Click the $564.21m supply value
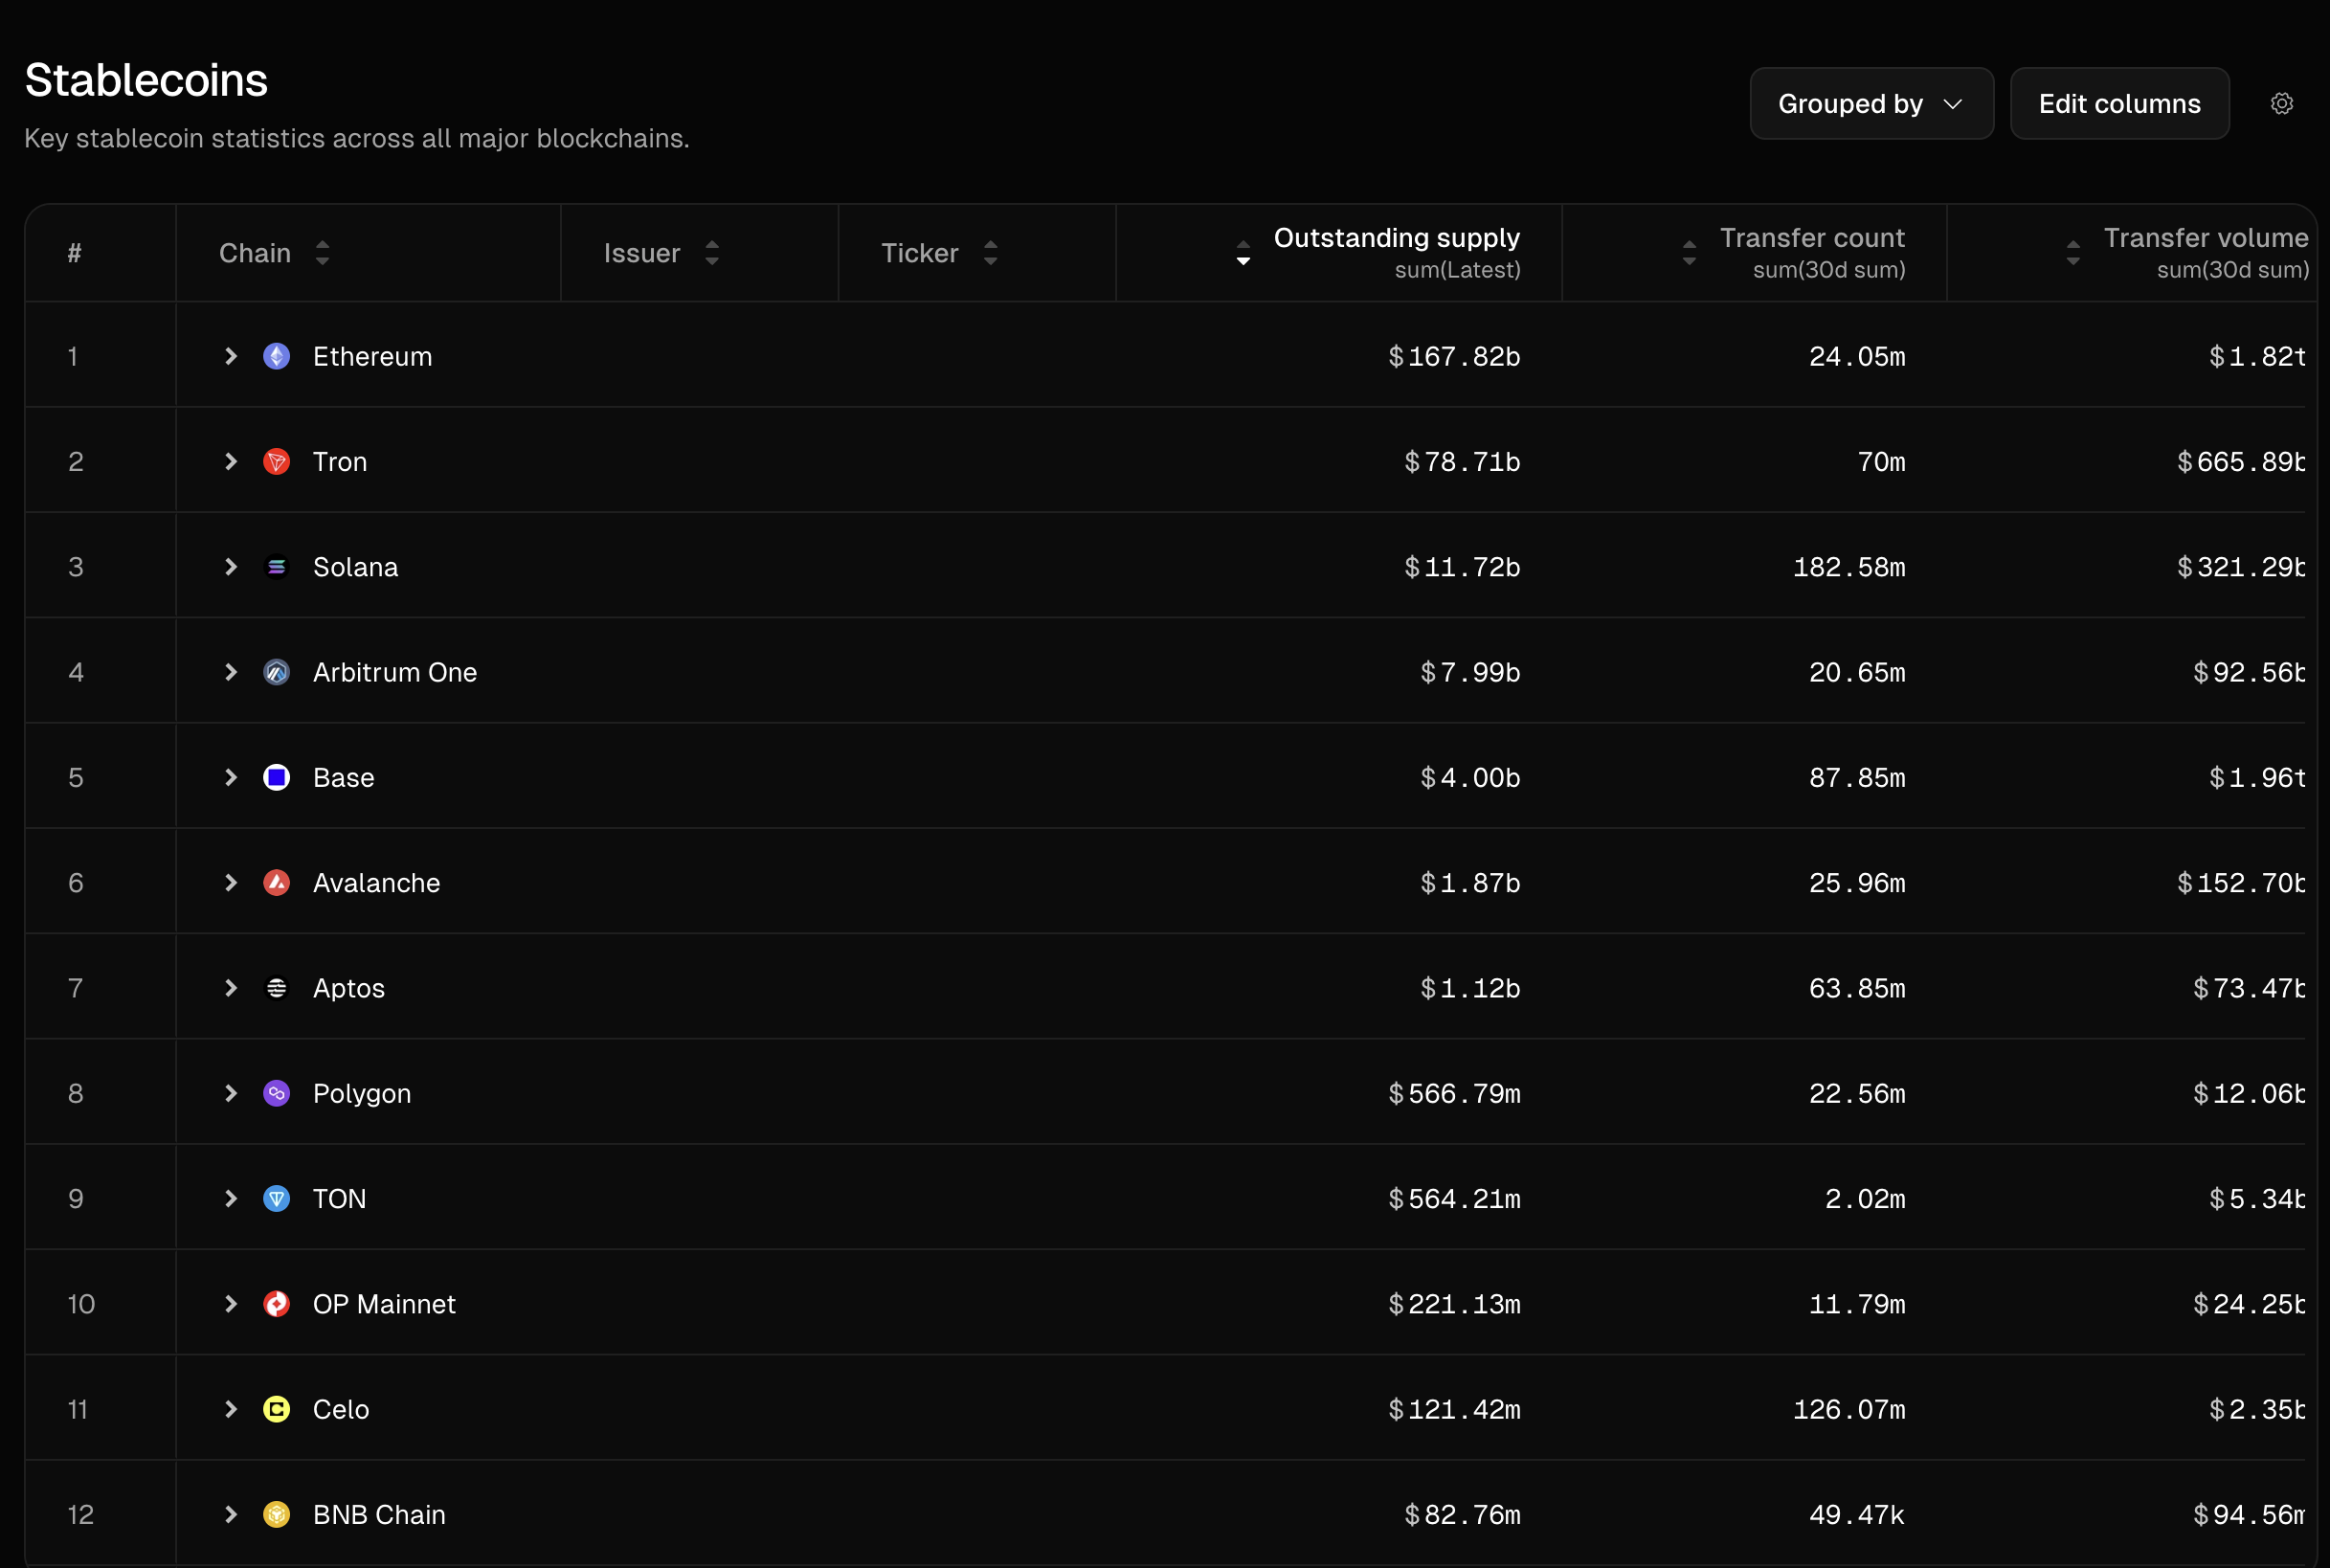The image size is (2330, 1568). (1454, 1198)
